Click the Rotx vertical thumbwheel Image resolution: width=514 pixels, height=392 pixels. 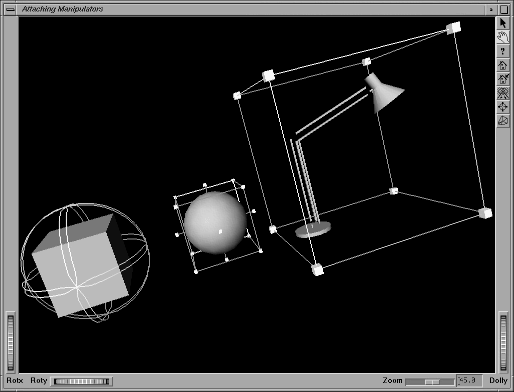[11, 342]
